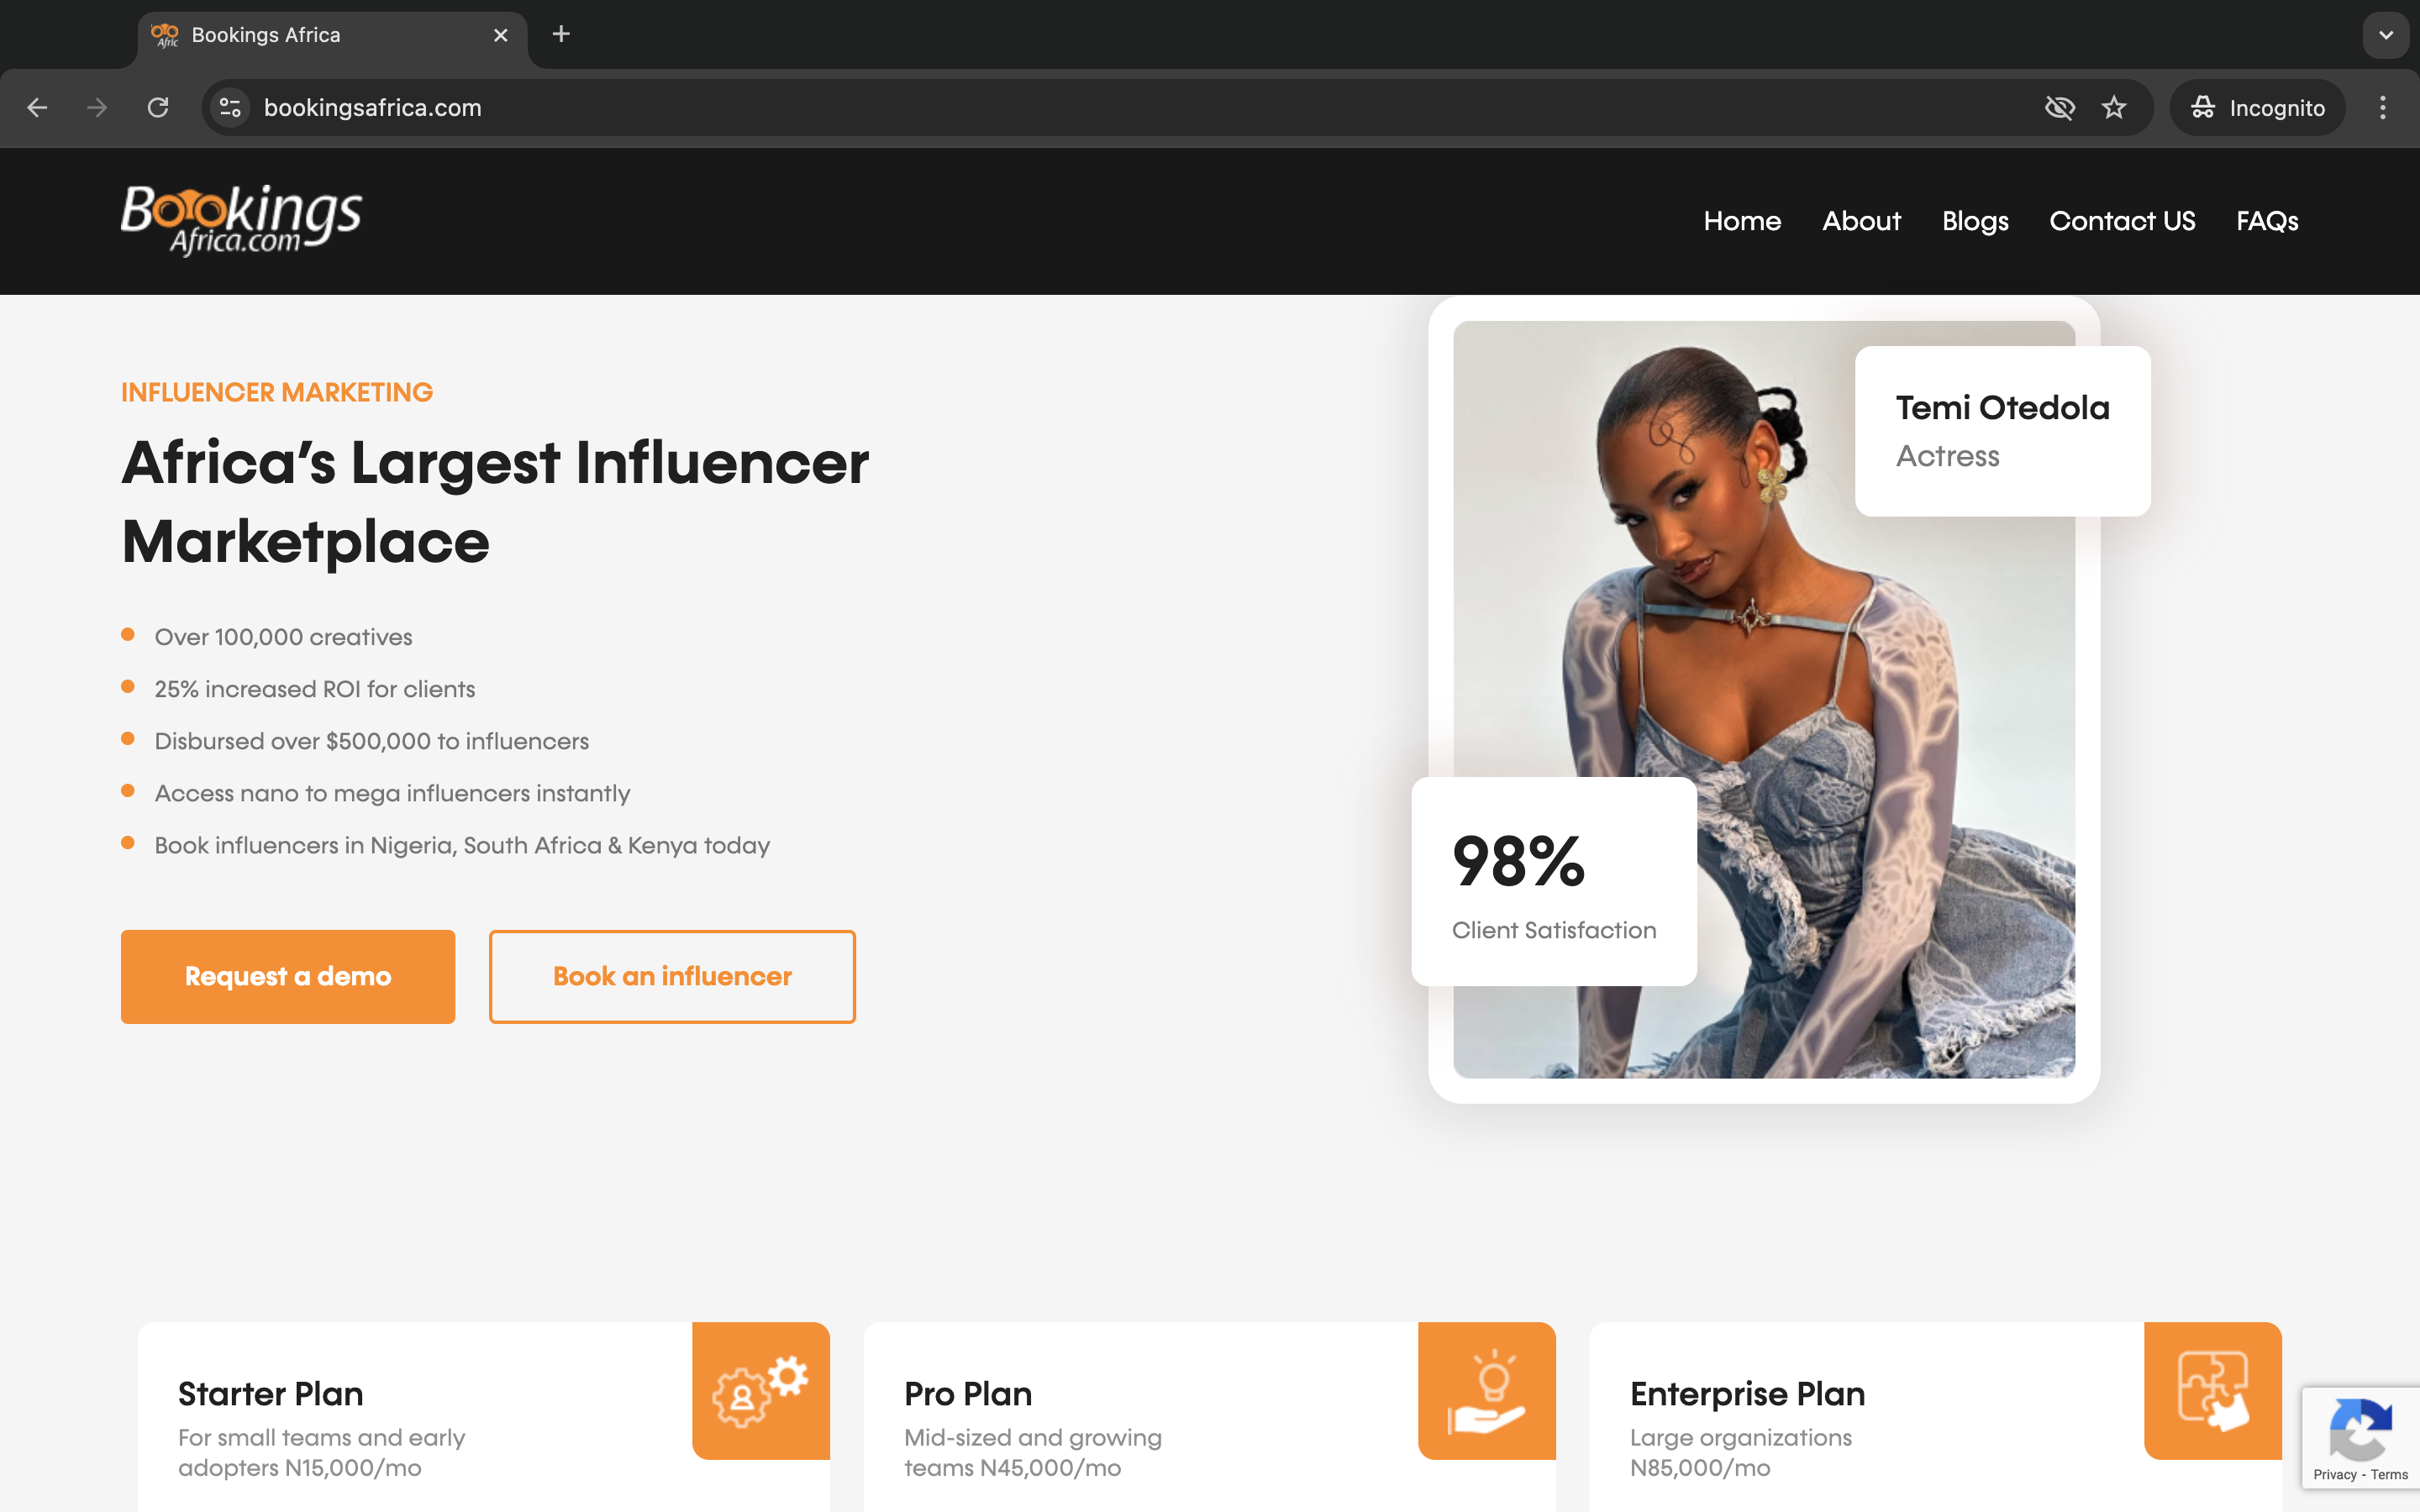
Task: Click the Pro Plan lightbulb hand icon
Action: point(1487,1391)
